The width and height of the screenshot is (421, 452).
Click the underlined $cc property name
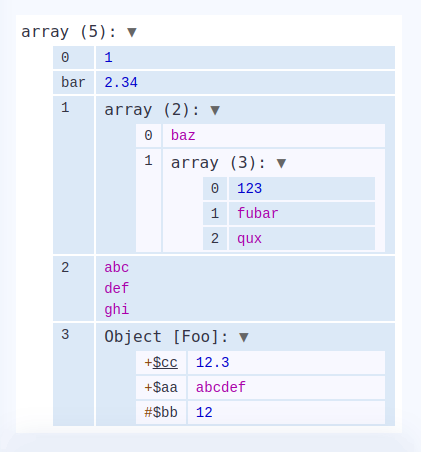click(165, 362)
